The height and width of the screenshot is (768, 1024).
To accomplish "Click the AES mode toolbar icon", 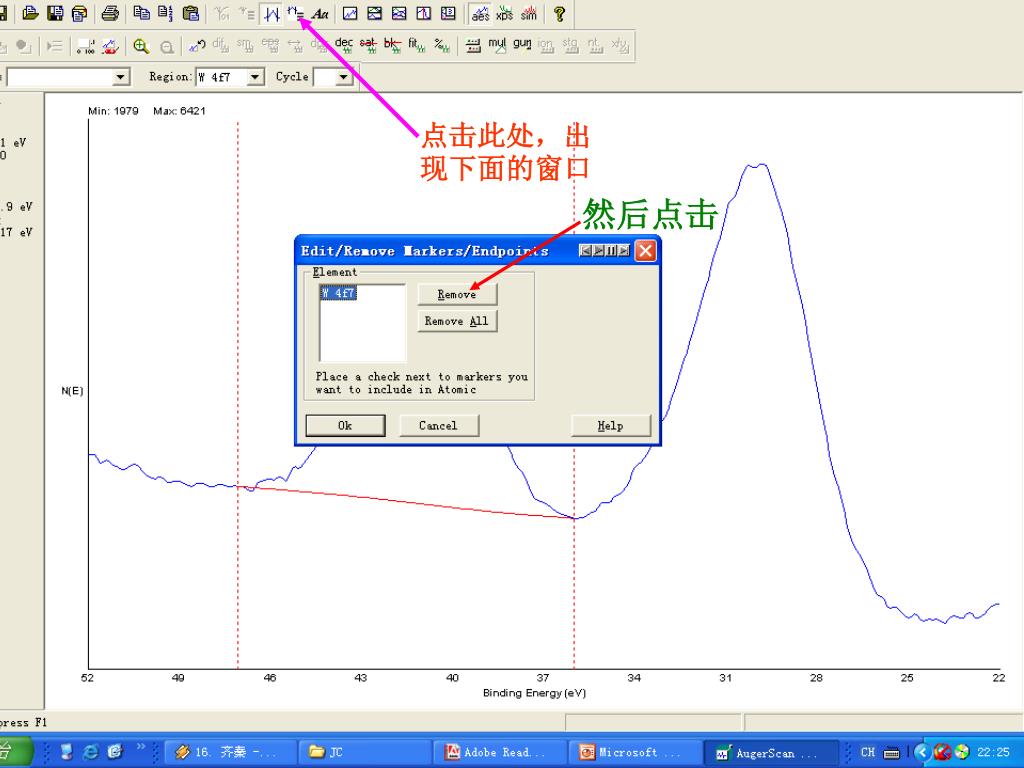I will coord(481,14).
